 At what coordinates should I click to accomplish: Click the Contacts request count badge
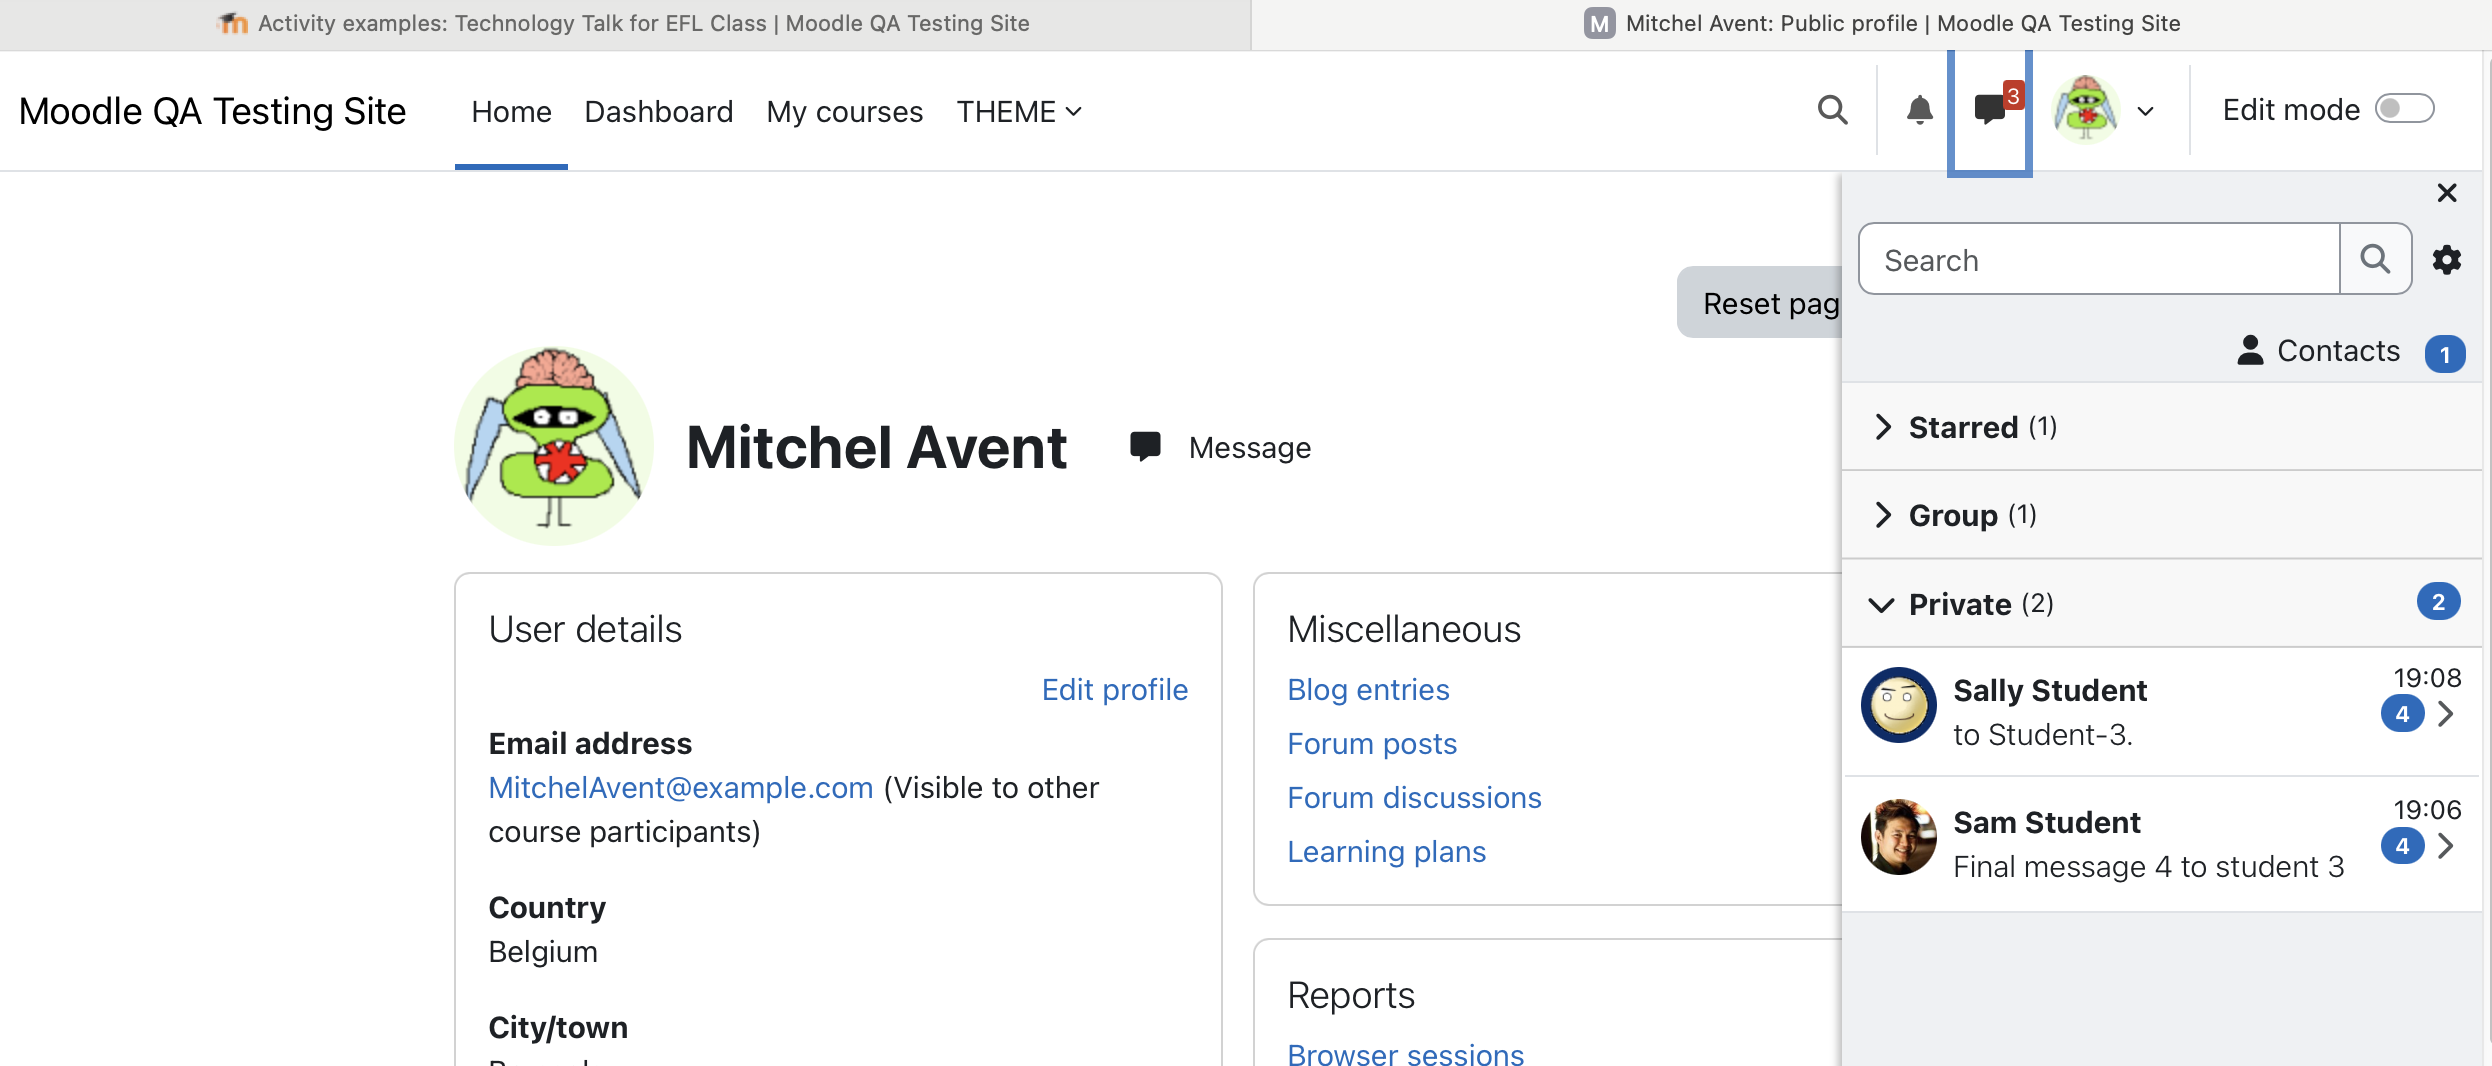[x=2444, y=354]
